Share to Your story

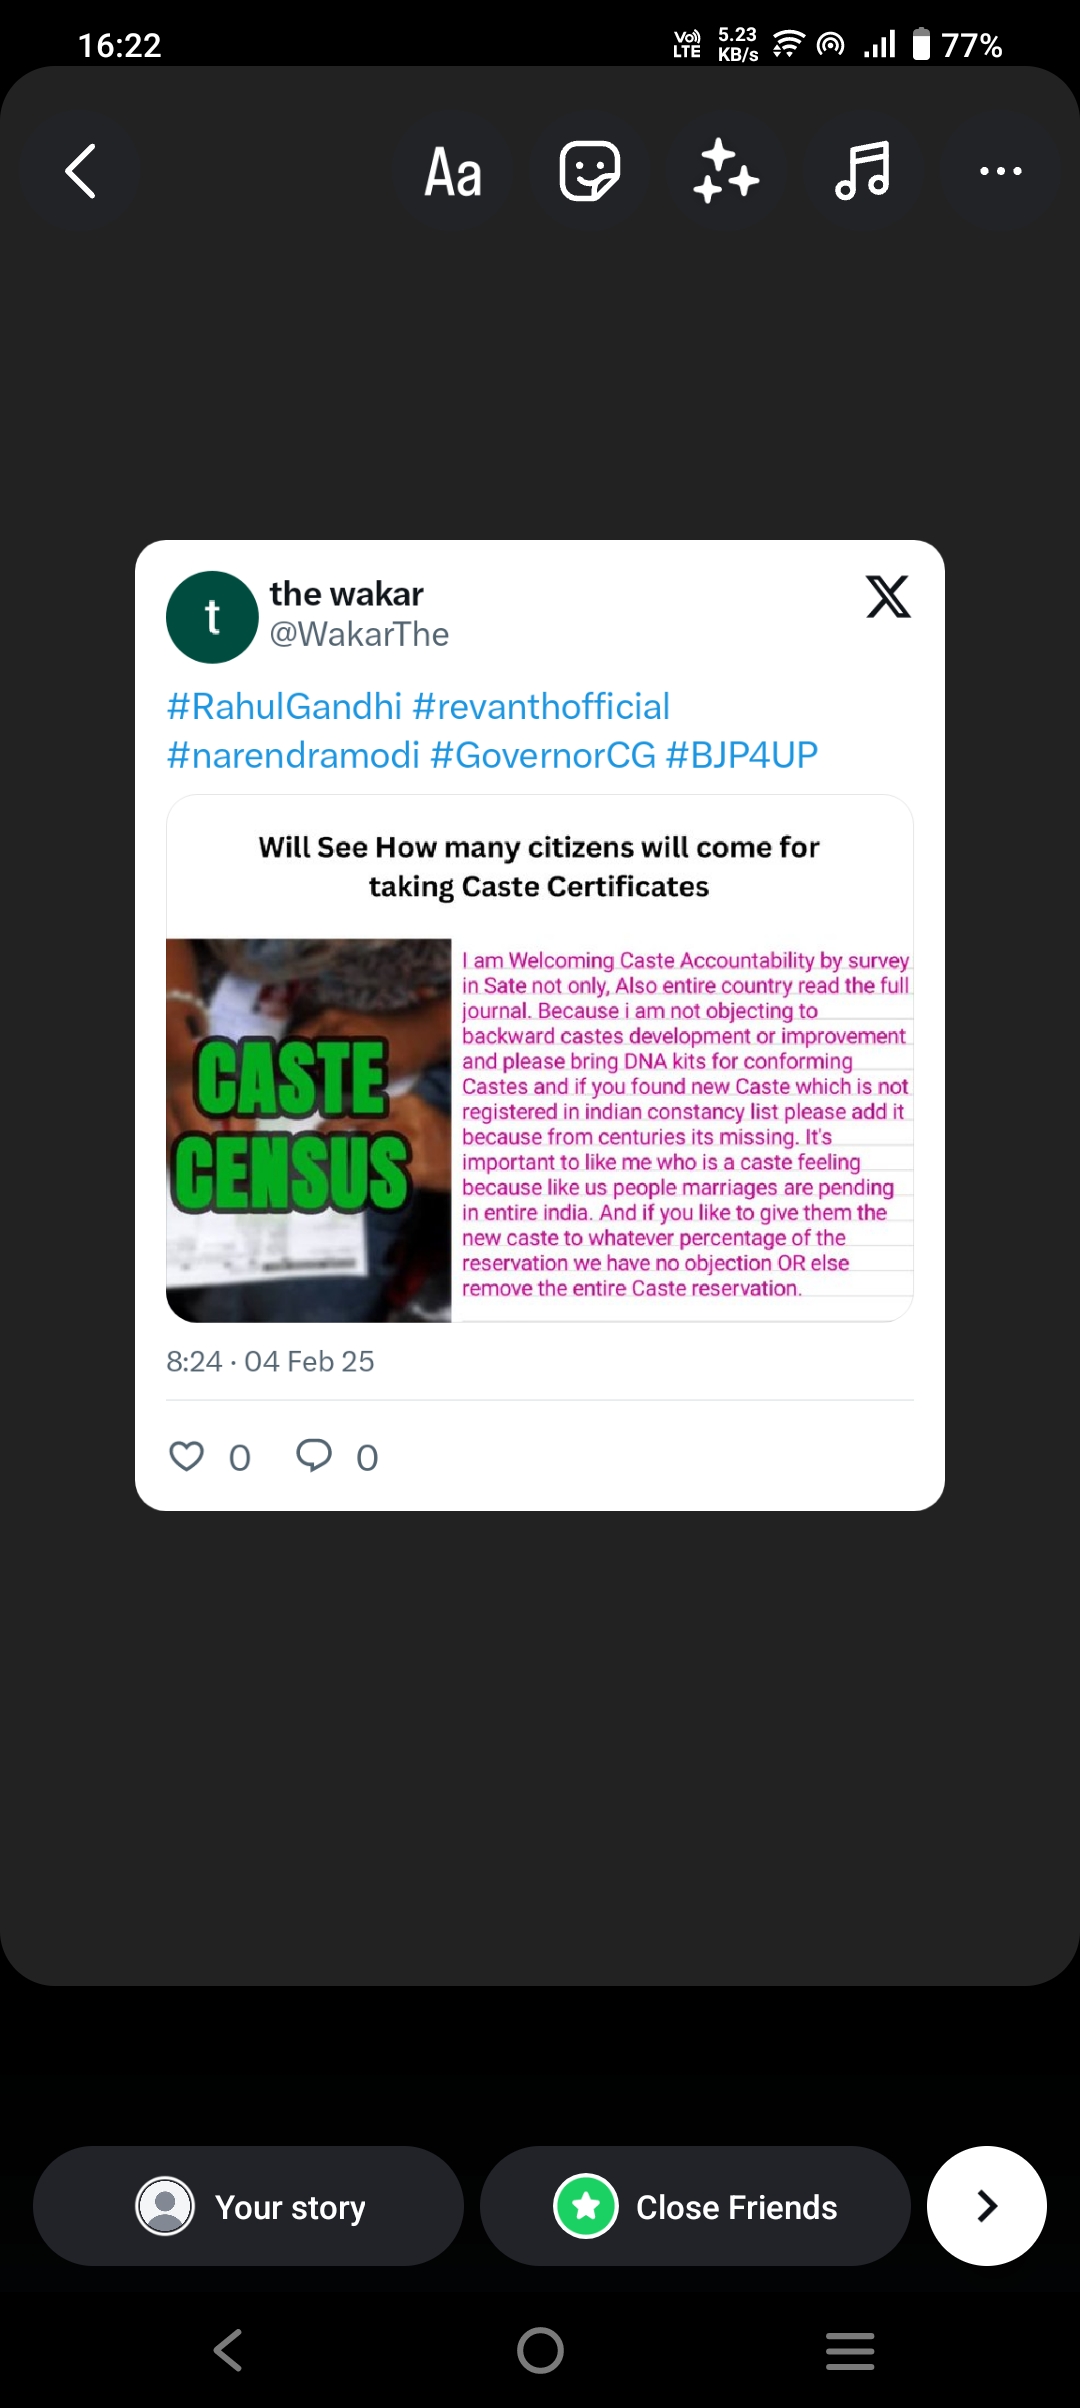point(248,2206)
